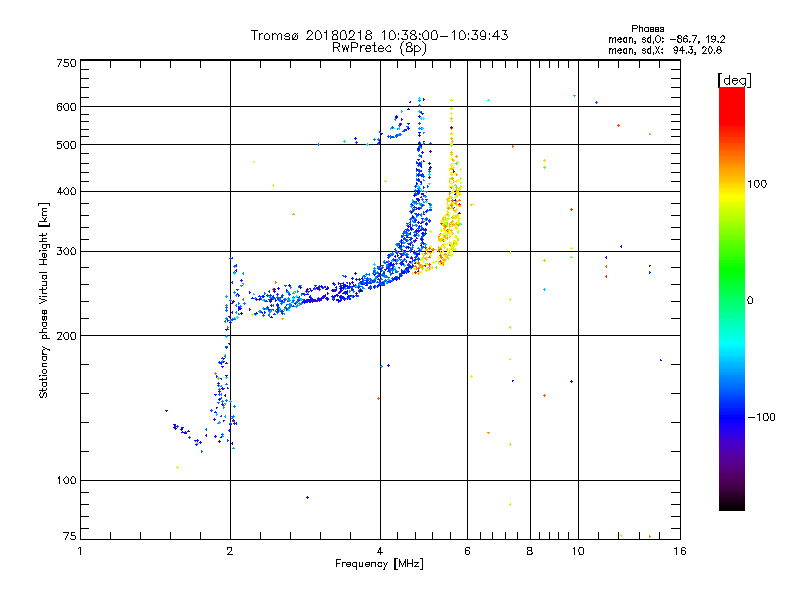Click the 'Phases' header label
The width and height of the screenshot is (800, 600).
click(x=647, y=29)
